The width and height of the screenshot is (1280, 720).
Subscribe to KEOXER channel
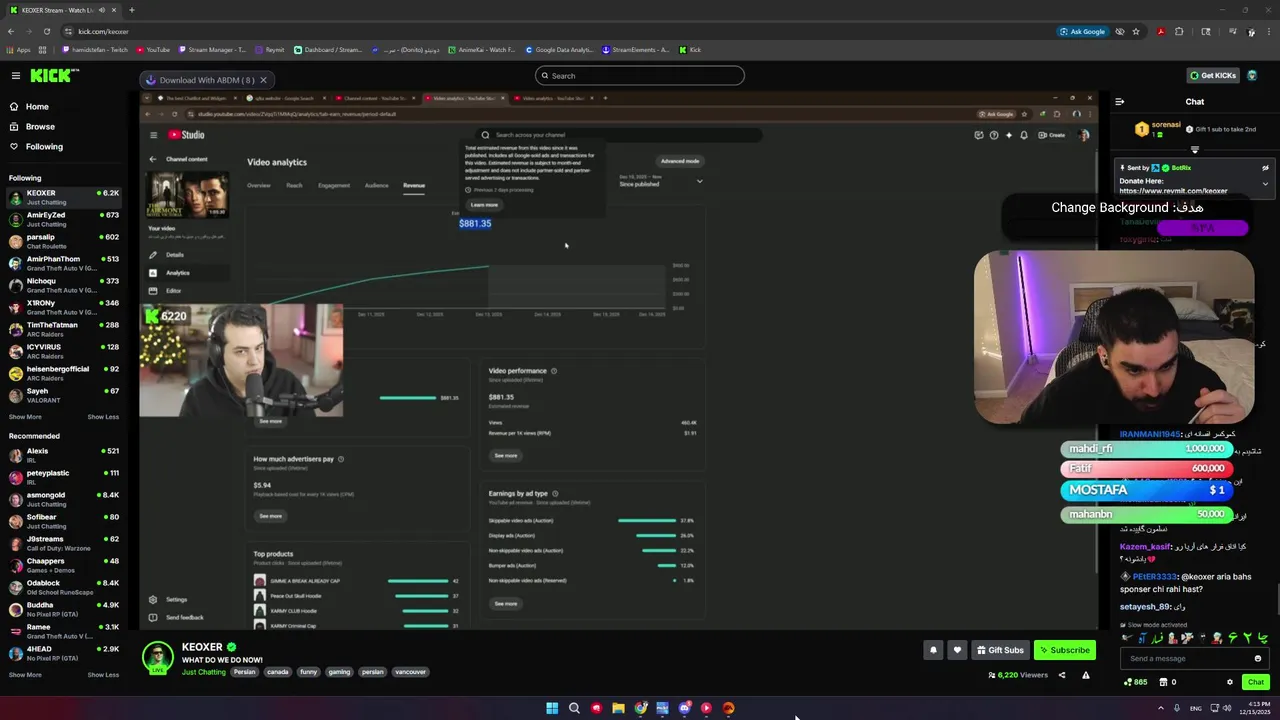[1065, 650]
